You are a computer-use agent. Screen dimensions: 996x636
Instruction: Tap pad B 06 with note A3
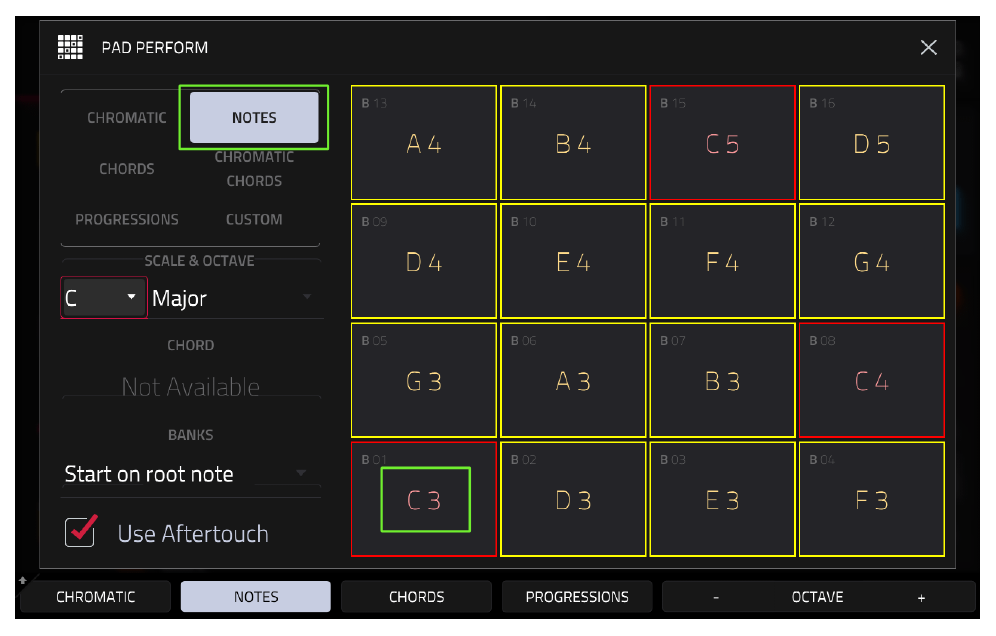click(573, 380)
